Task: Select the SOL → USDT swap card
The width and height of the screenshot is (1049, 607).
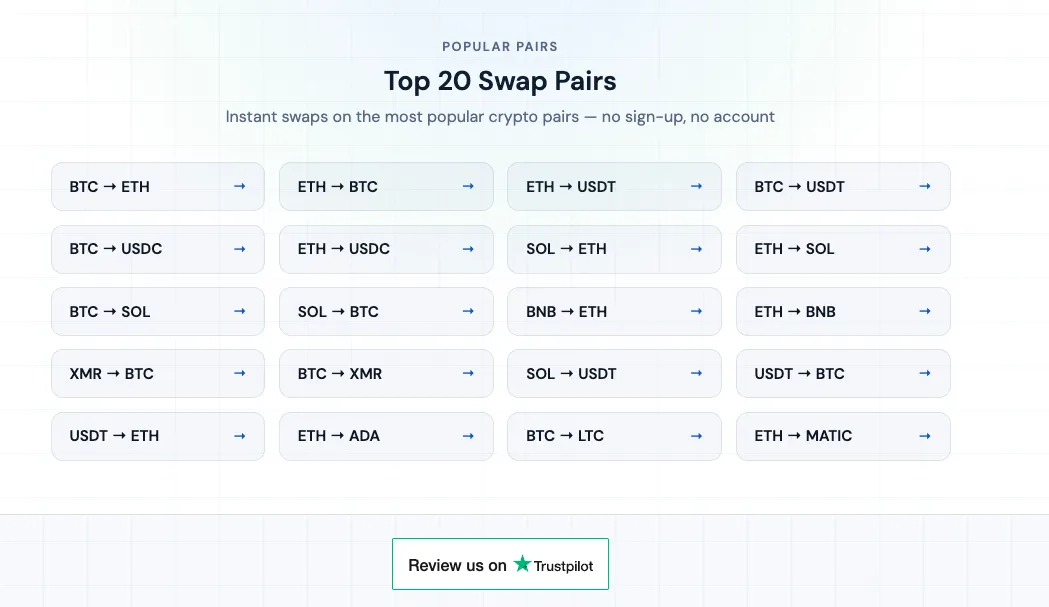Action: click(614, 373)
